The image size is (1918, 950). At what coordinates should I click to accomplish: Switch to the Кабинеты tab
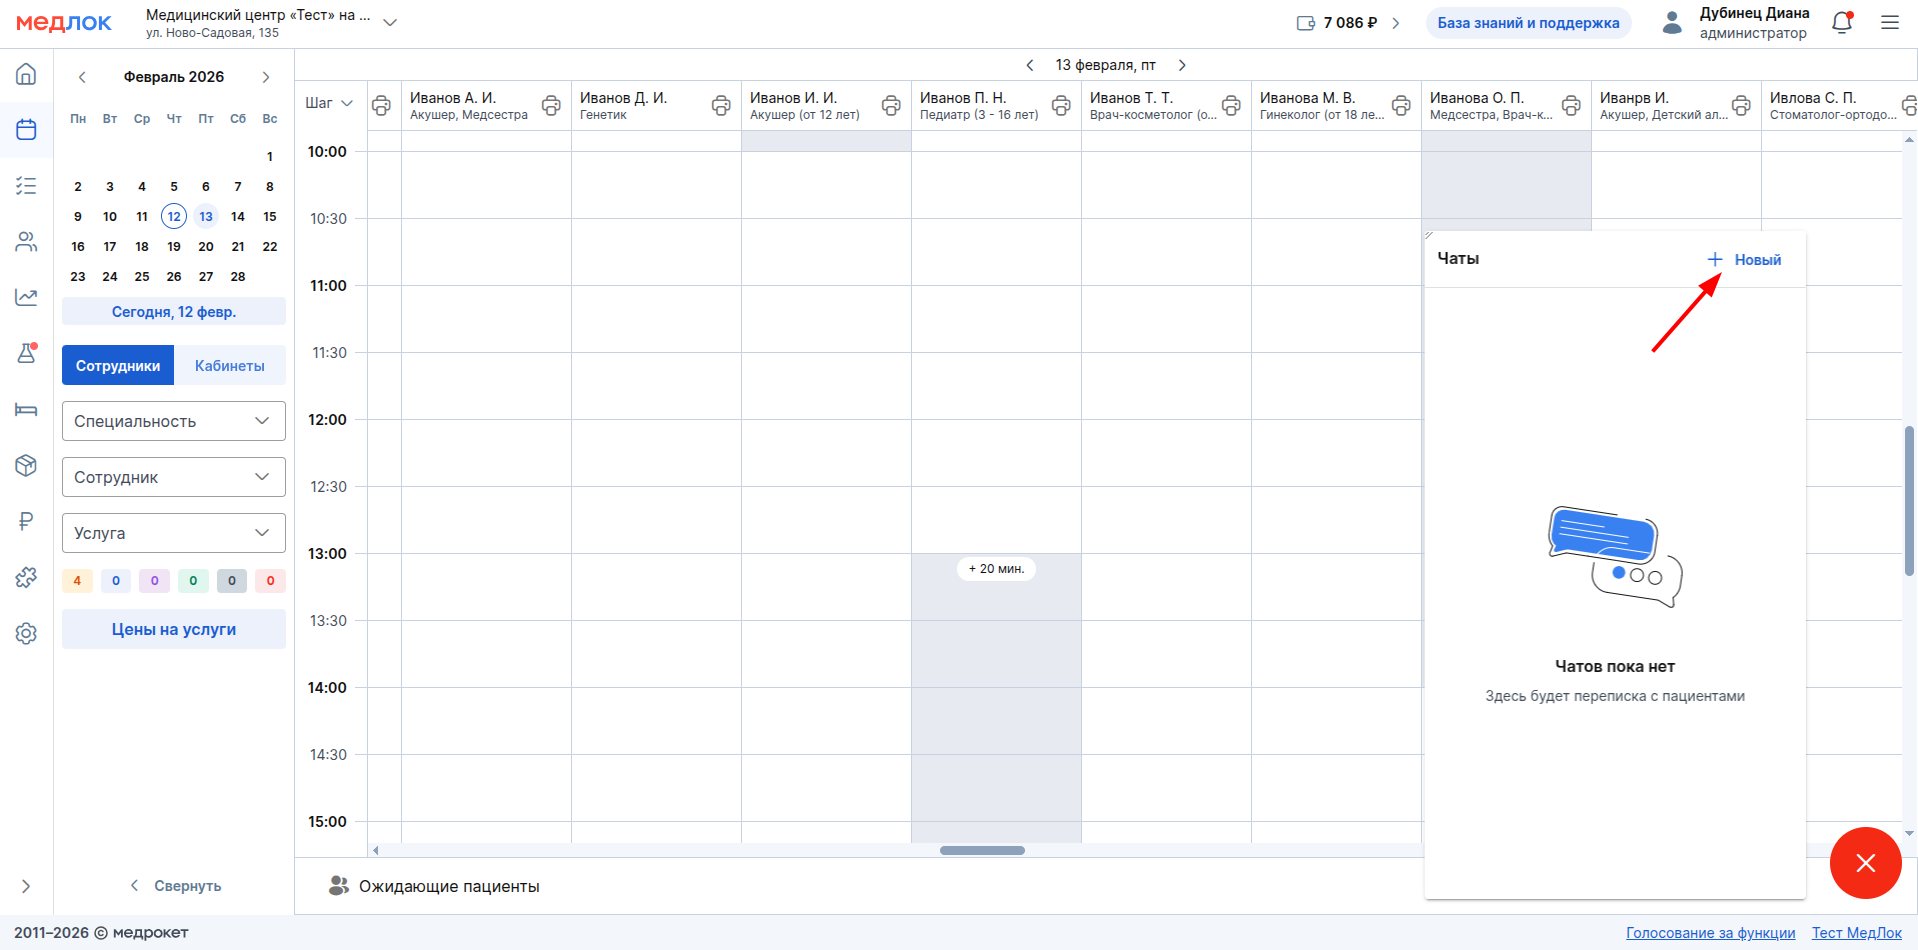229,366
